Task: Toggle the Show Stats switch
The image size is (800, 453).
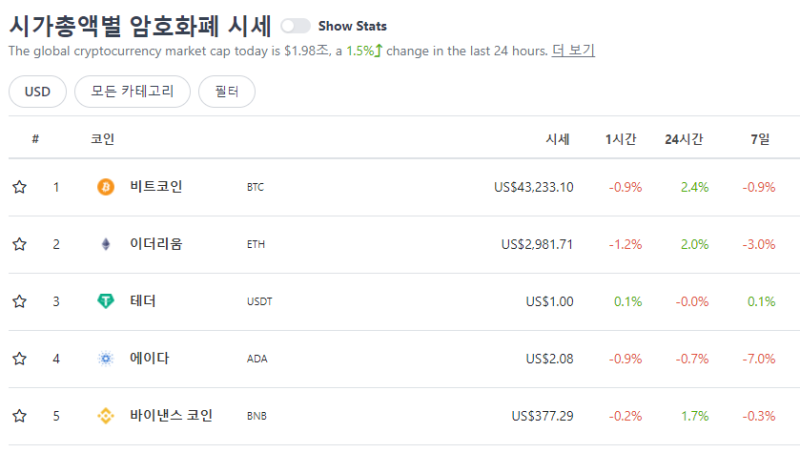Action: pyautogui.click(x=295, y=26)
